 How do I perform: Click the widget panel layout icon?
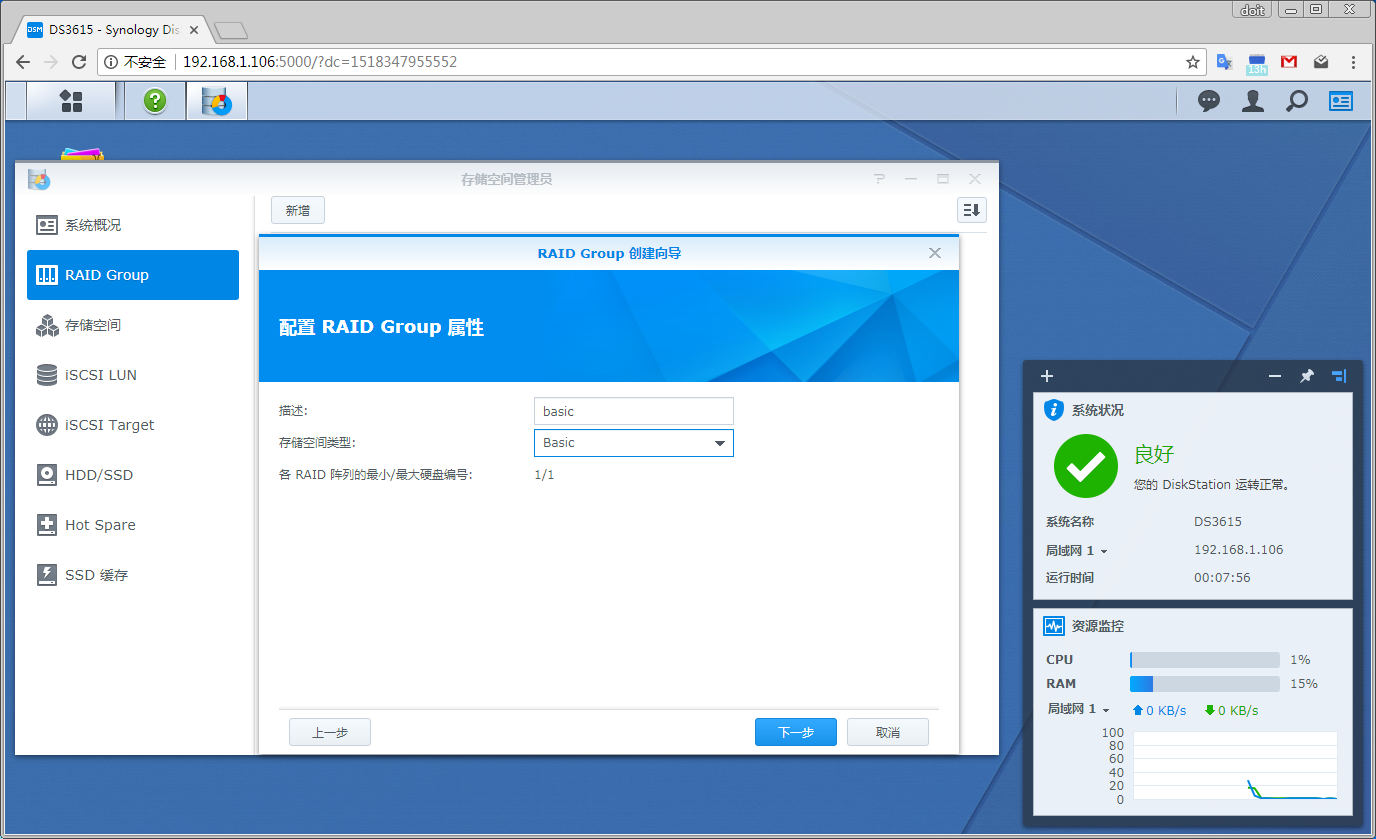pos(1339,376)
